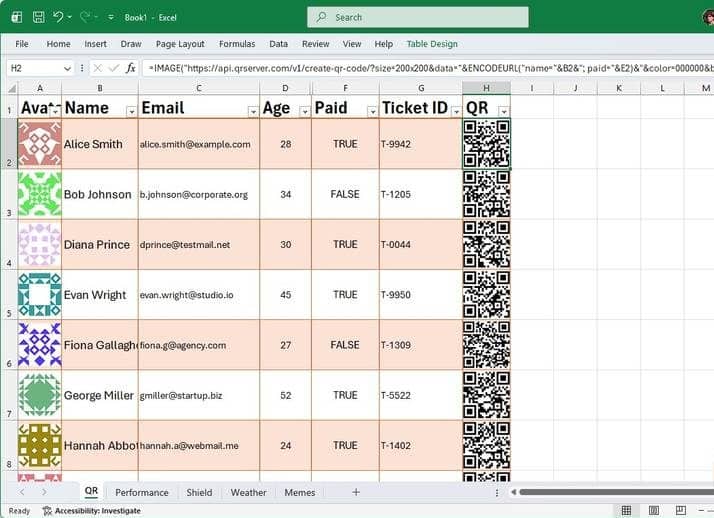Viewport: 714px width, 518px height.
Task: Click the previous sheet navigation arrow
Action: tap(22, 492)
